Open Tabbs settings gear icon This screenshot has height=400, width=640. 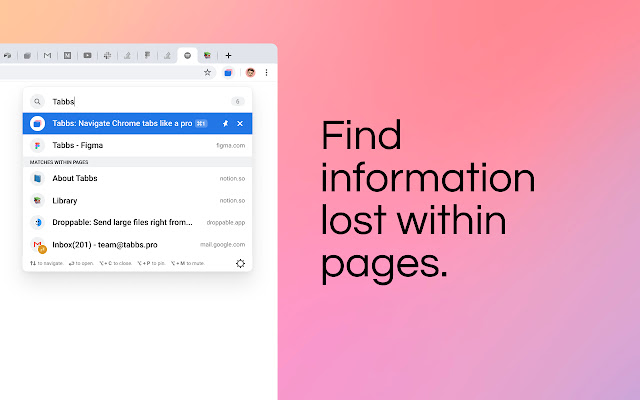pyautogui.click(x=240, y=263)
